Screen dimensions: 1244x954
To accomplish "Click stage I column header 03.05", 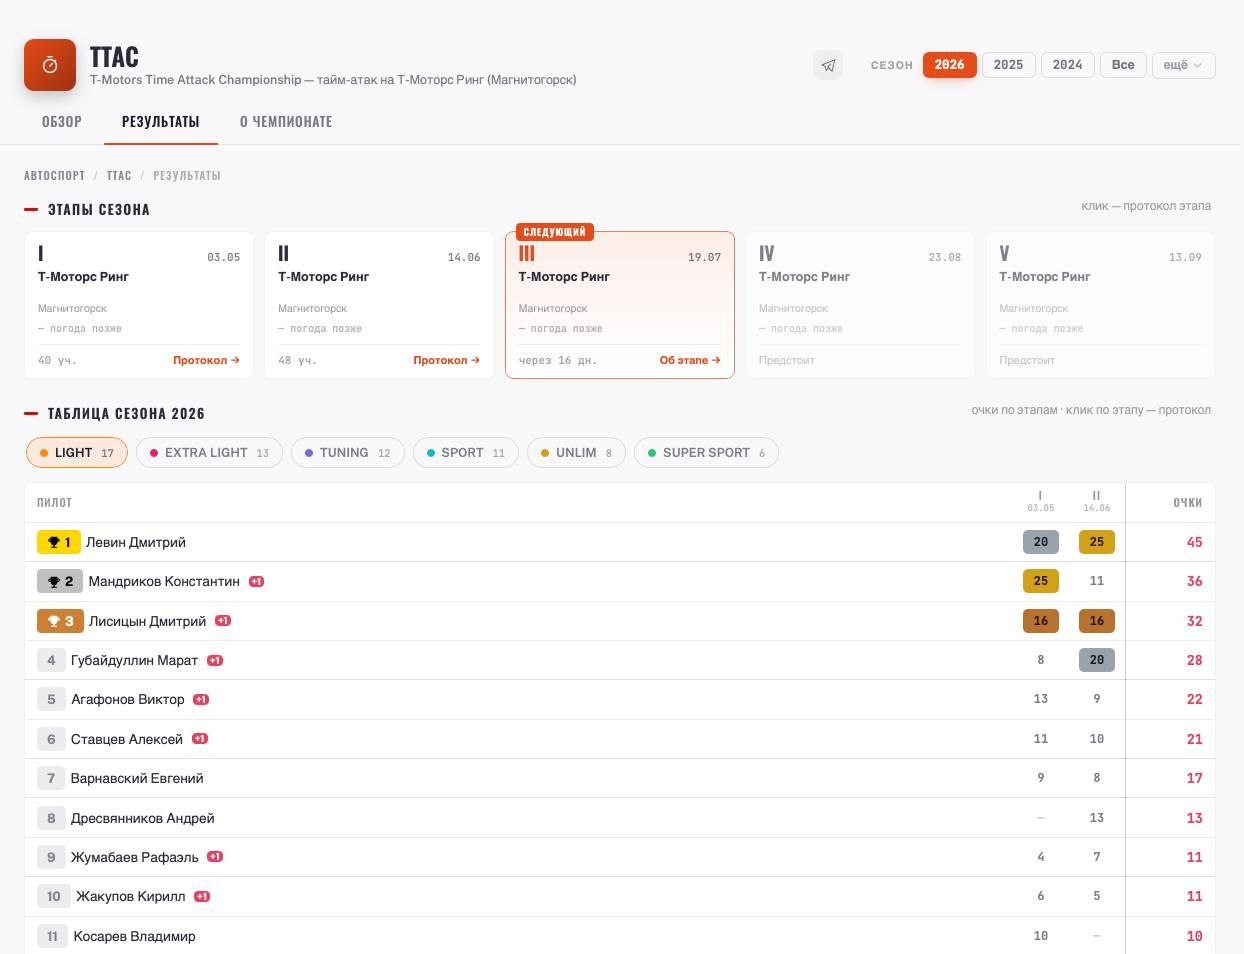I will (x=1040, y=502).
